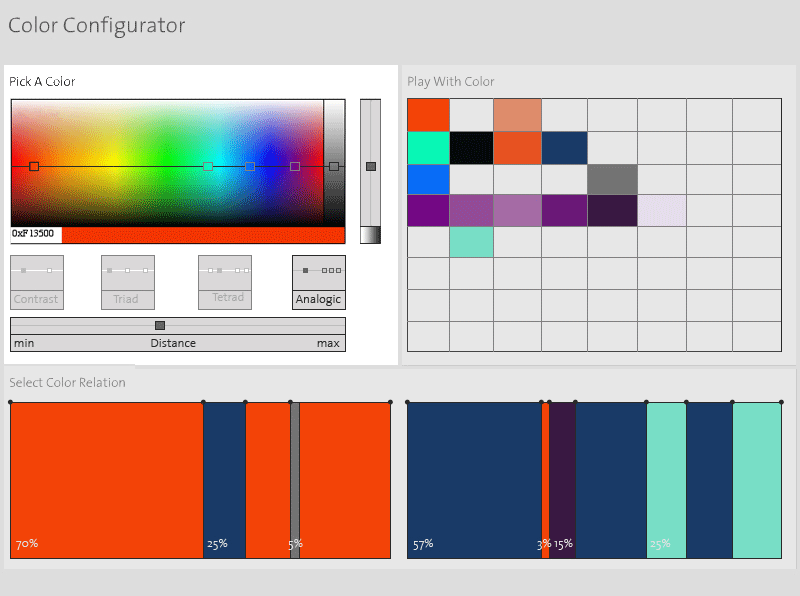The image size is (800, 596).
Task: Select the Contrast color scheme button
Action: (x=37, y=282)
